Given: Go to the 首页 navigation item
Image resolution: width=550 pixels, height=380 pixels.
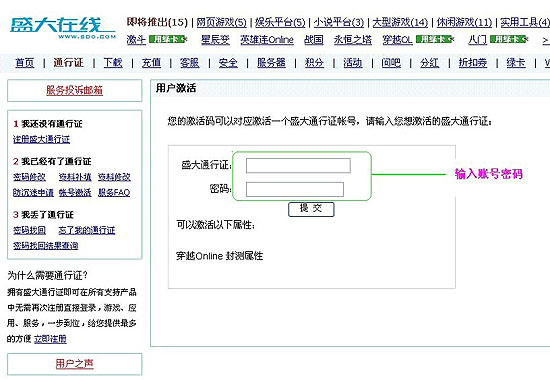Looking at the screenshot, I should point(25,63).
